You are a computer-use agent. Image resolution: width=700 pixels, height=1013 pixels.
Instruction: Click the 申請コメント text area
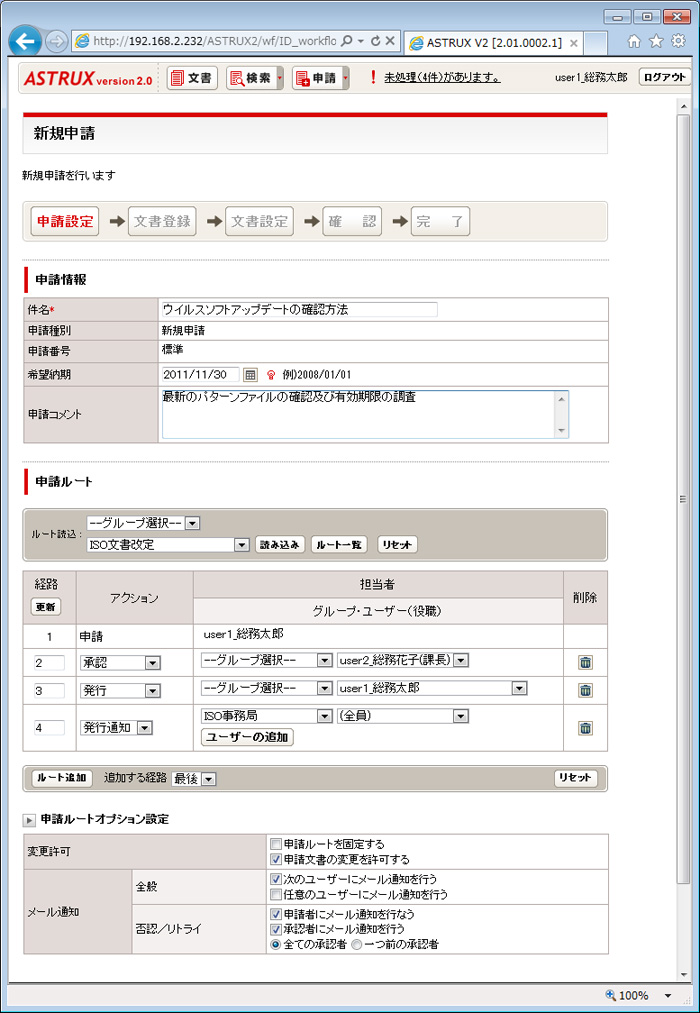[x=365, y=414]
